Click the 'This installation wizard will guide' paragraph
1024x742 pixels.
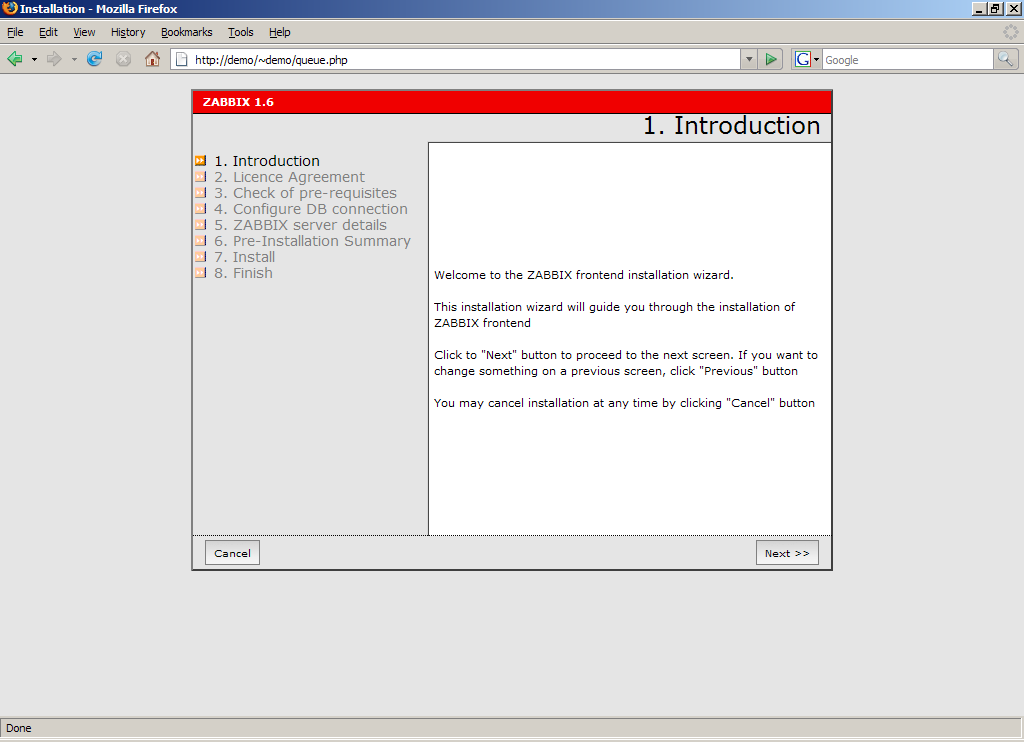tap(615, 315)
